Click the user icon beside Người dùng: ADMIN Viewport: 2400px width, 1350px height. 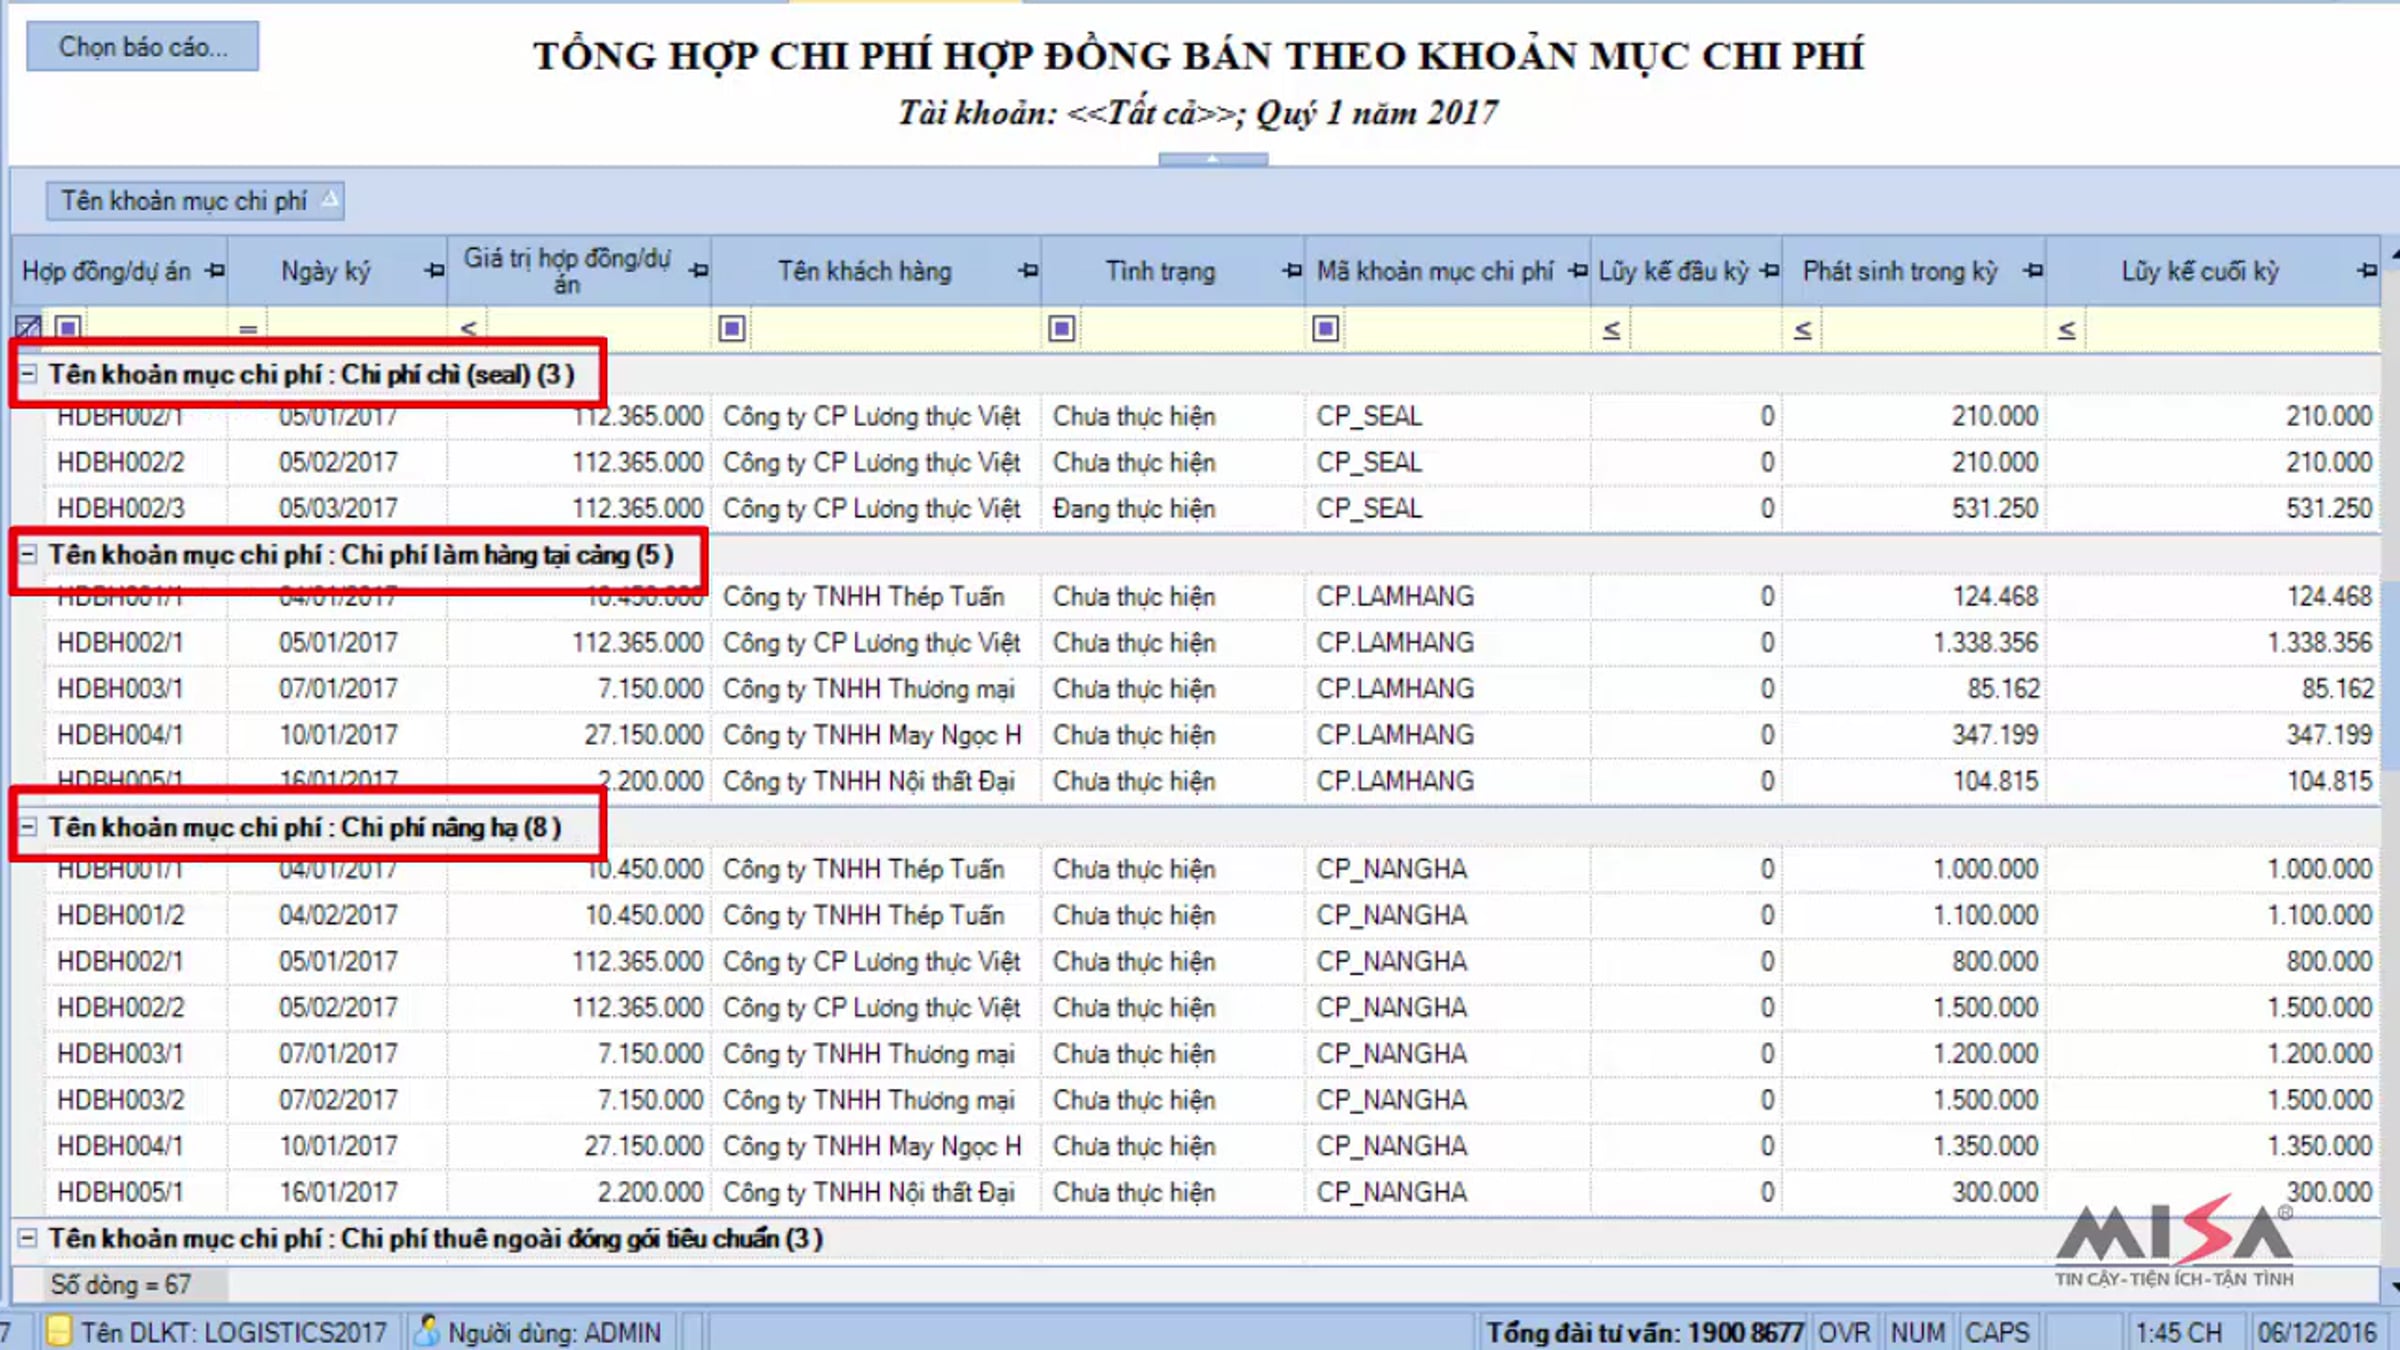(x=427, y=1331)
